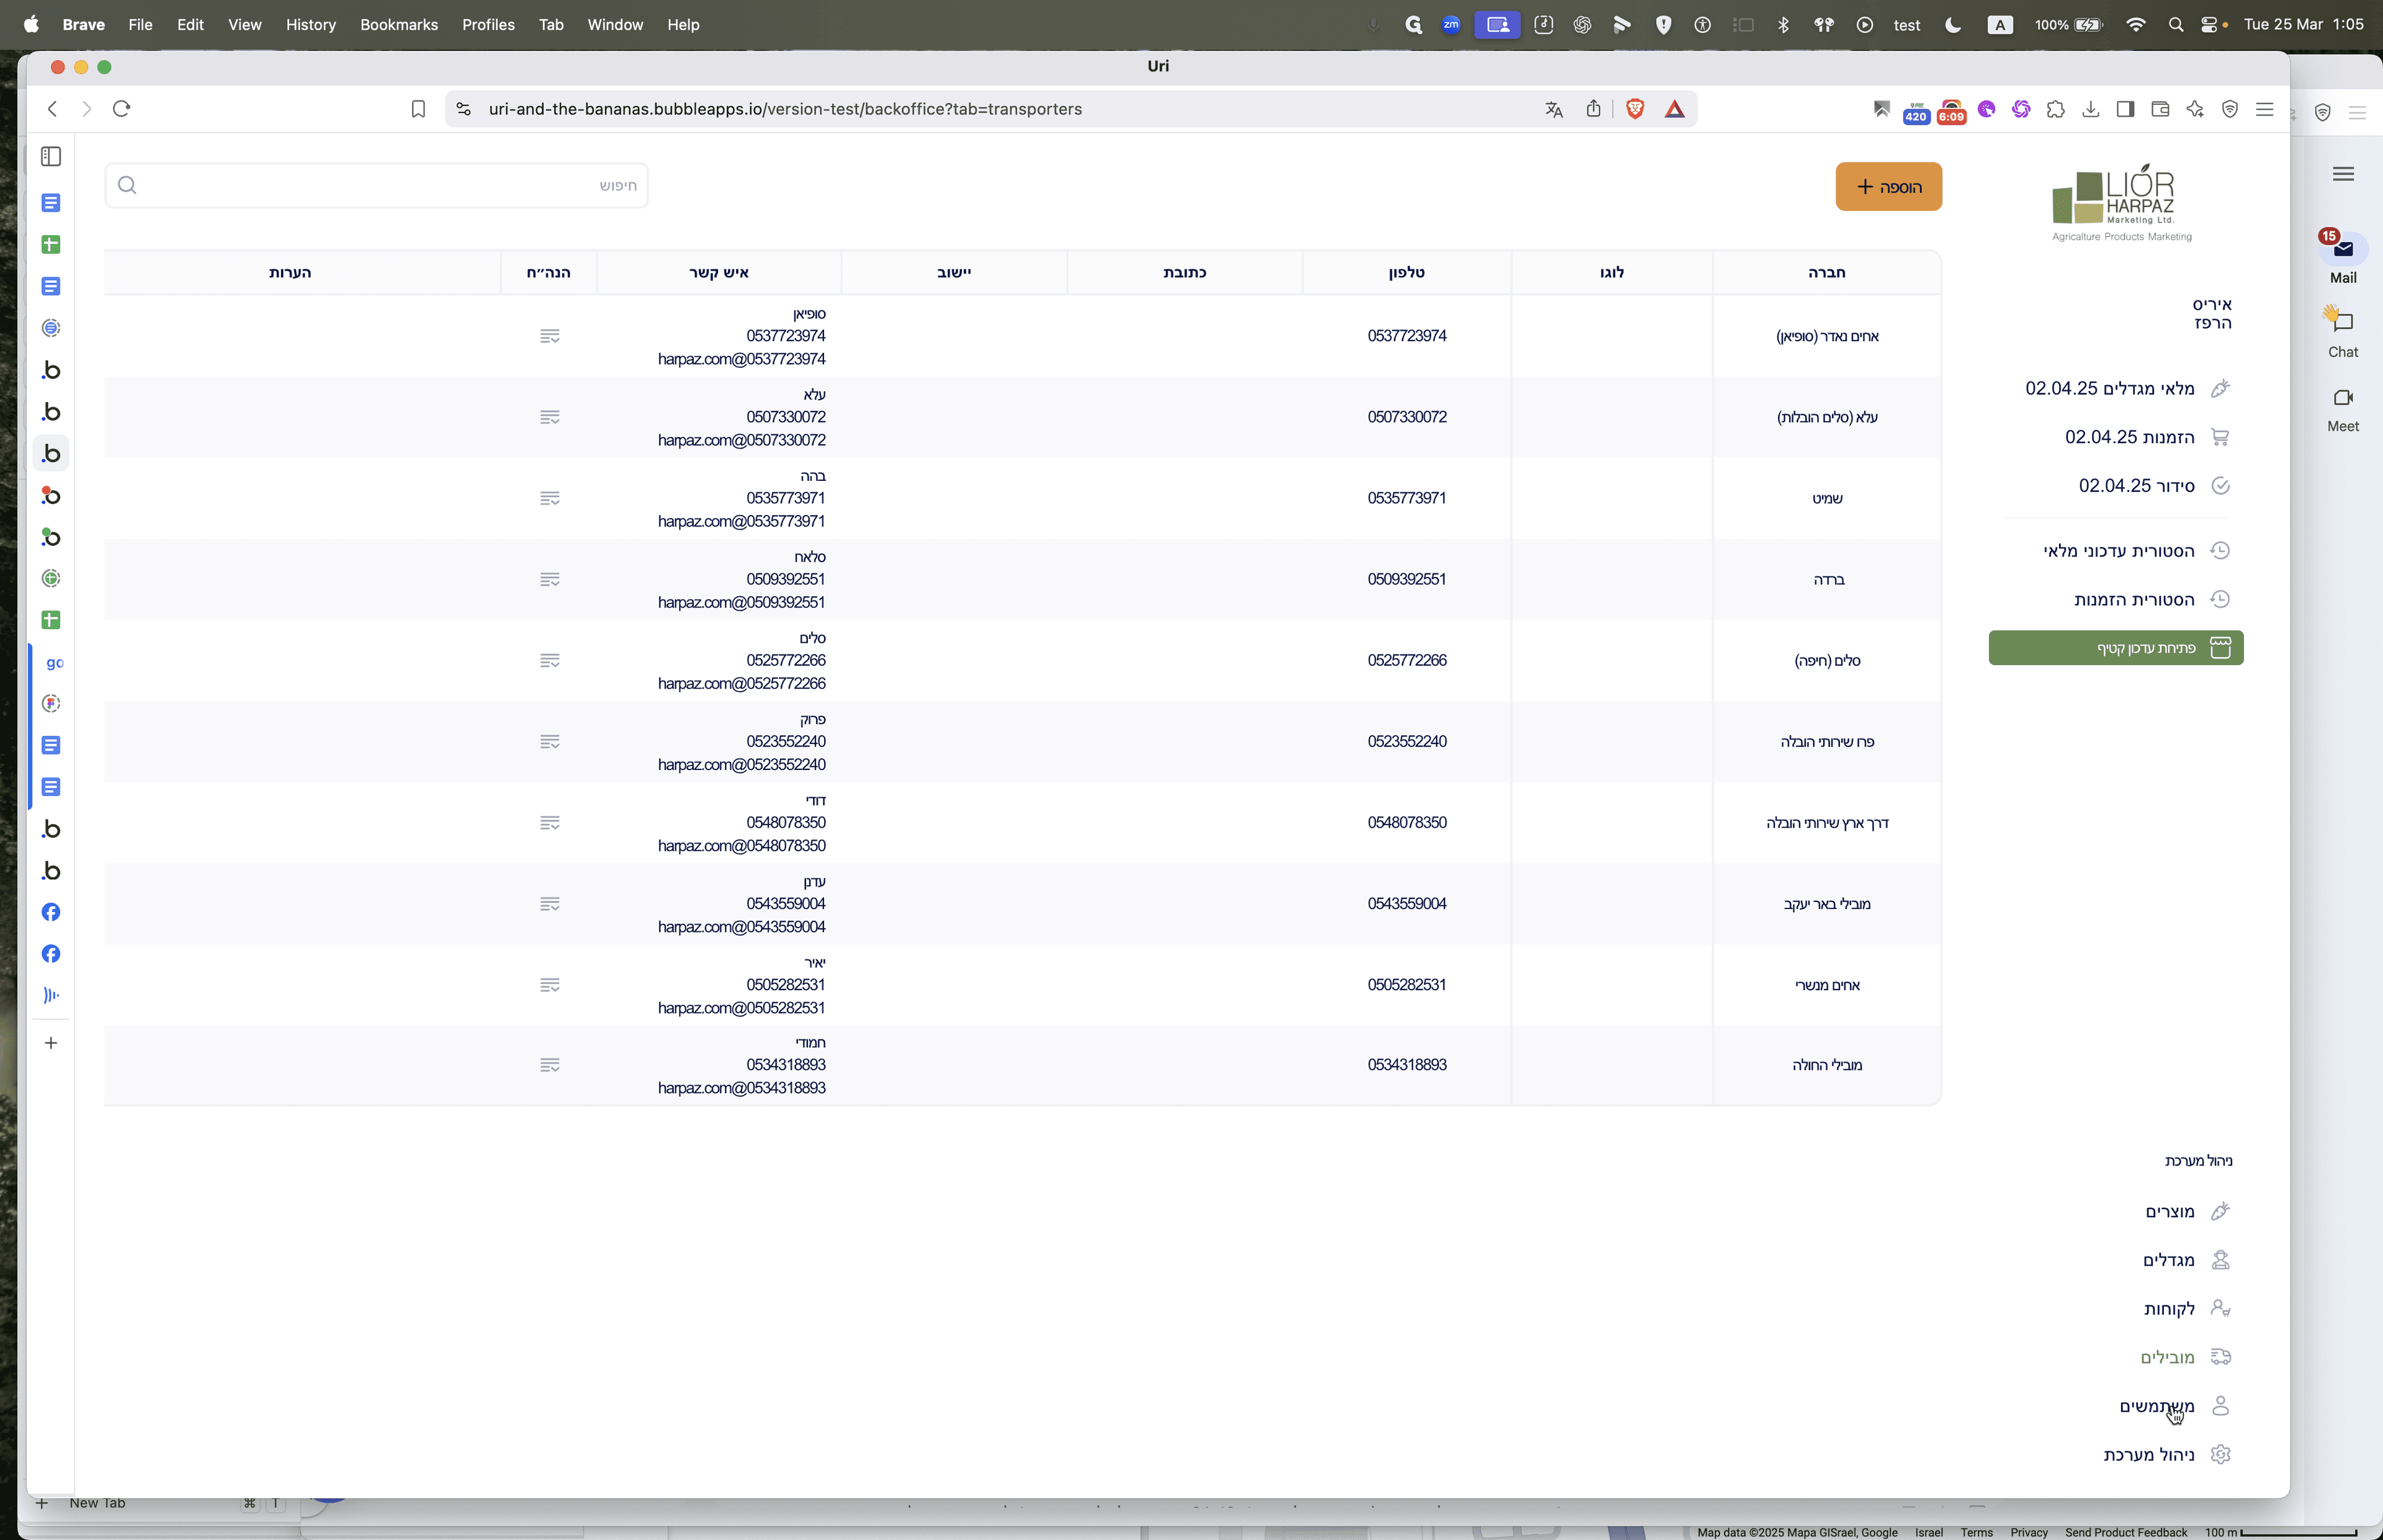
Task: Open the Bookmarks menu in menu bar
Action: [399, 25]
